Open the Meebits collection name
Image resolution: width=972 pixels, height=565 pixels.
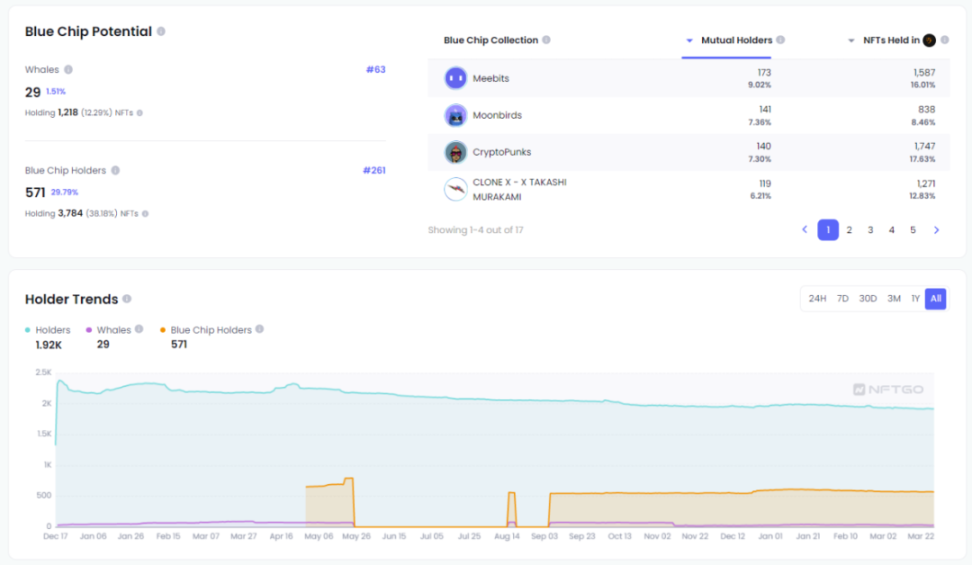tap(491, 78)
